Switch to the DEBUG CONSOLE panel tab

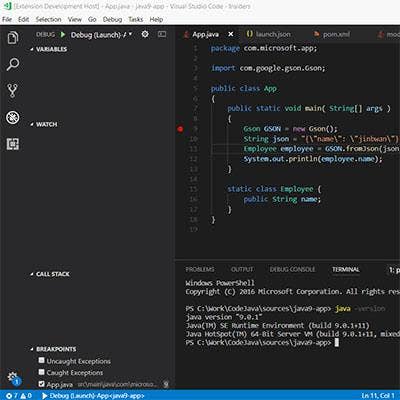point(292,269)
